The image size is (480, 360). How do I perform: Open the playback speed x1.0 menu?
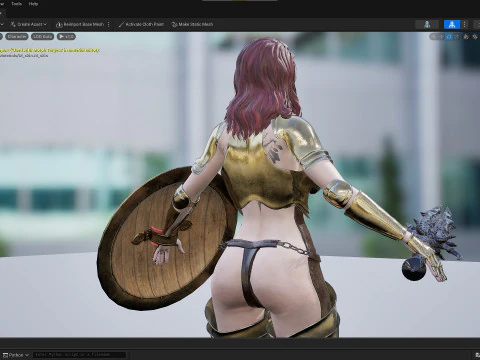point(66,37)
